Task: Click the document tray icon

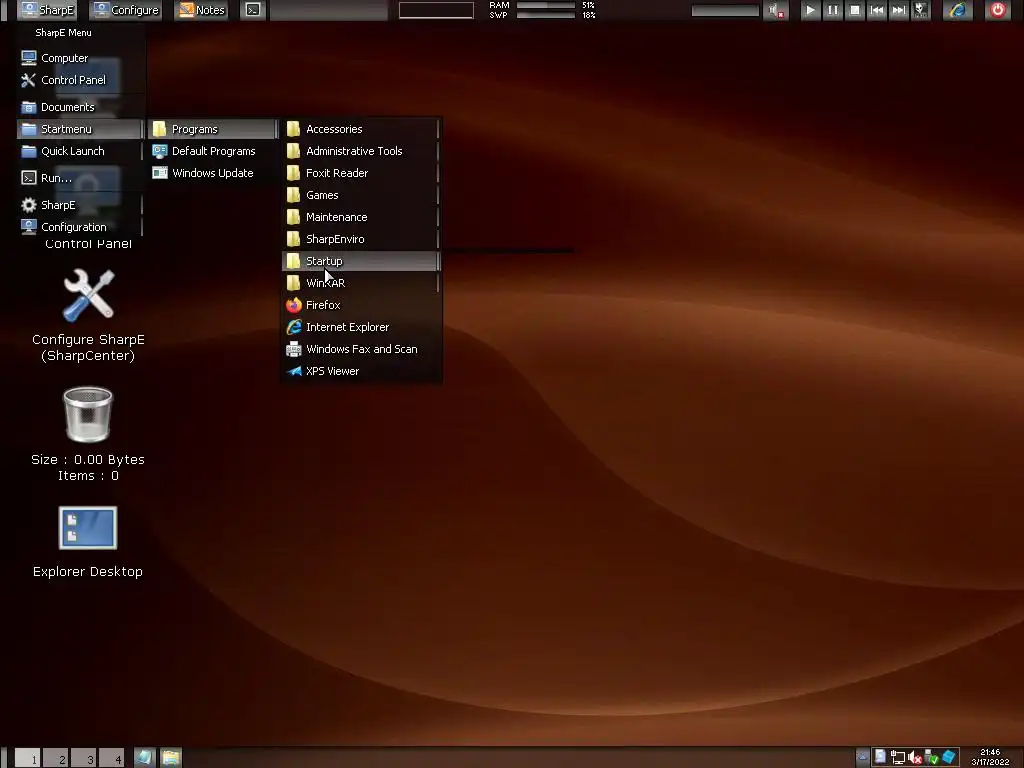Action: tap(880, 757)
